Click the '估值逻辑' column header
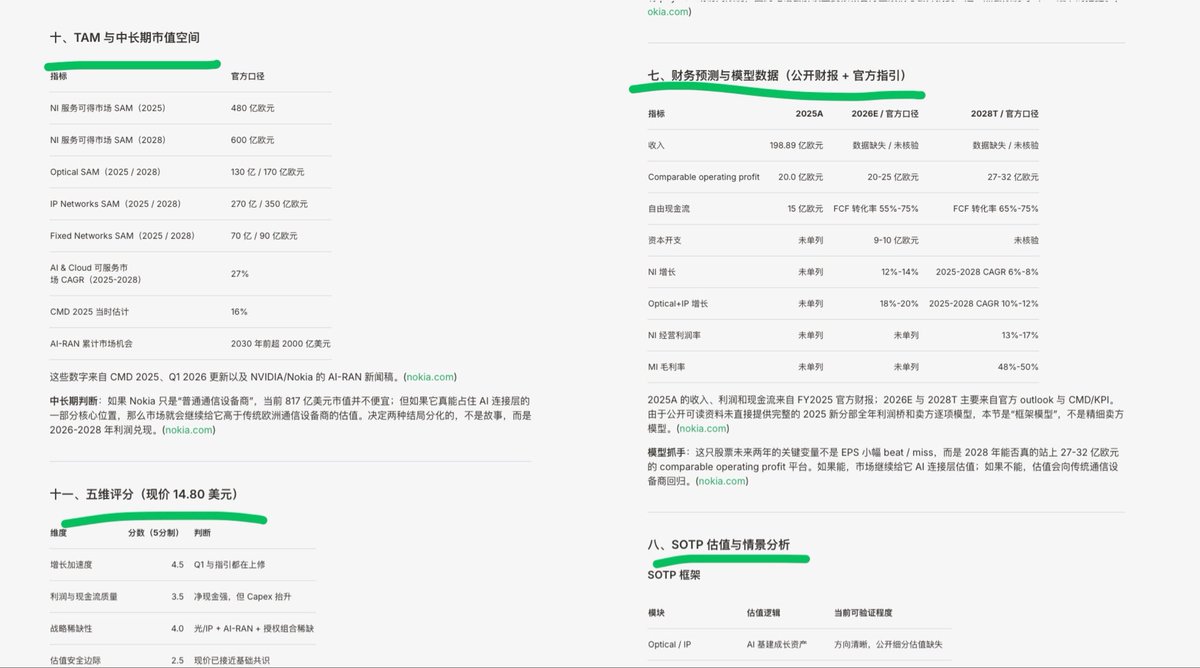The image size is (1200, 668). pos(764,614)
